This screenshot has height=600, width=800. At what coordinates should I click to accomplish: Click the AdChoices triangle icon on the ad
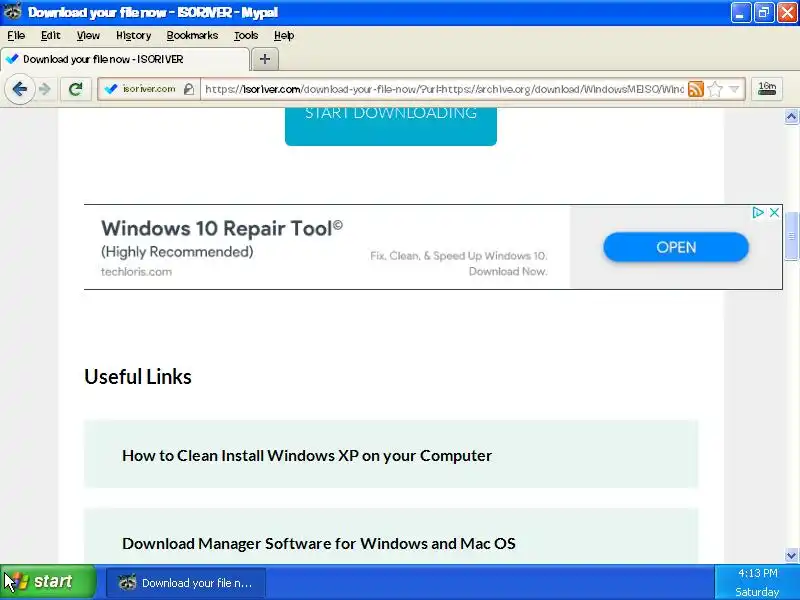pyautogui.click(x=758, y=212)
